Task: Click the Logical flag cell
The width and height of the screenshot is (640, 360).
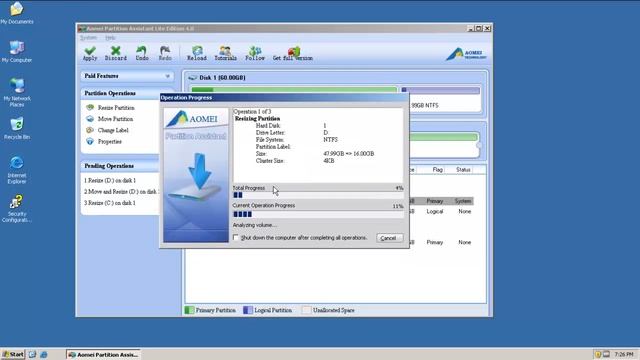Action: pos(435,211)
